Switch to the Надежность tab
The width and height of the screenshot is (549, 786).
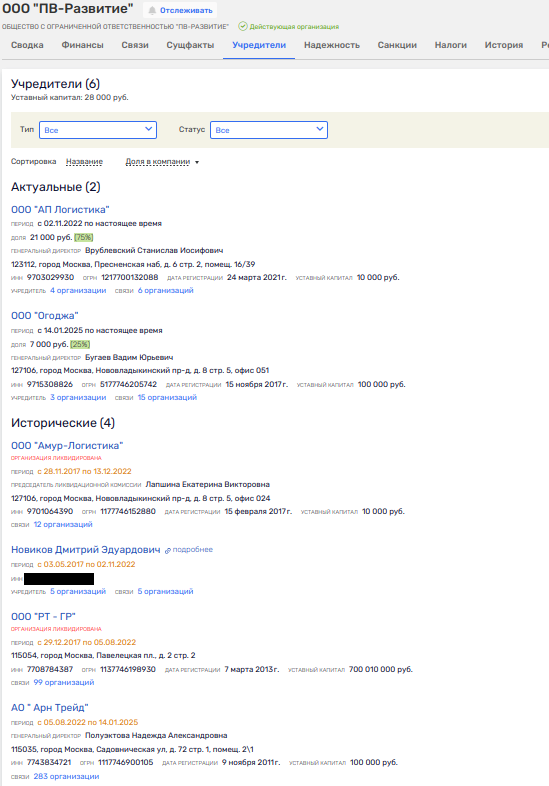click(332, 45)
